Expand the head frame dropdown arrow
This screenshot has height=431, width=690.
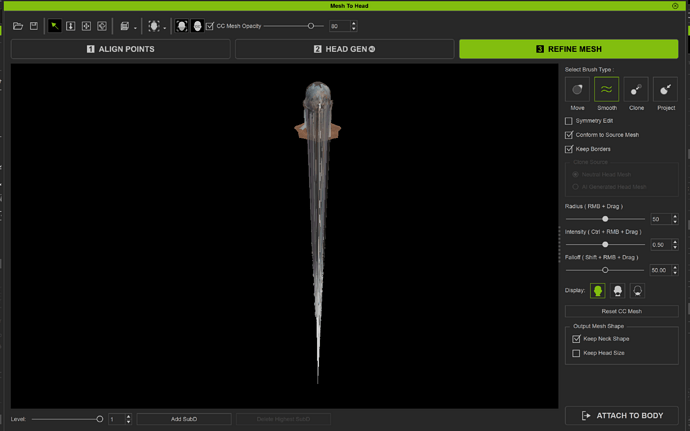[165, 28]
